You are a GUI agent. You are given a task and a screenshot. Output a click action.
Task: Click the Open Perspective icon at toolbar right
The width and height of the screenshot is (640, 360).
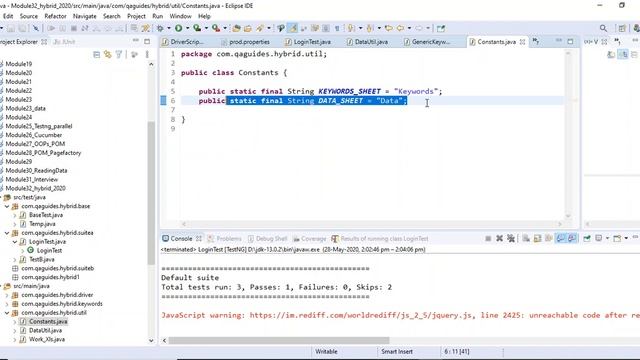(x=622, y=28)
